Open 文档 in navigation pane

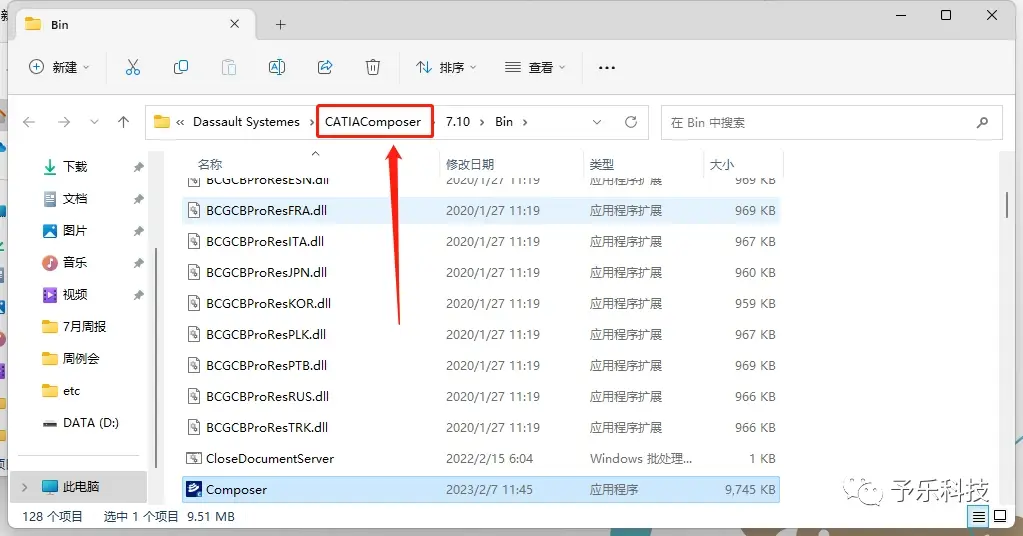[75, 199]
